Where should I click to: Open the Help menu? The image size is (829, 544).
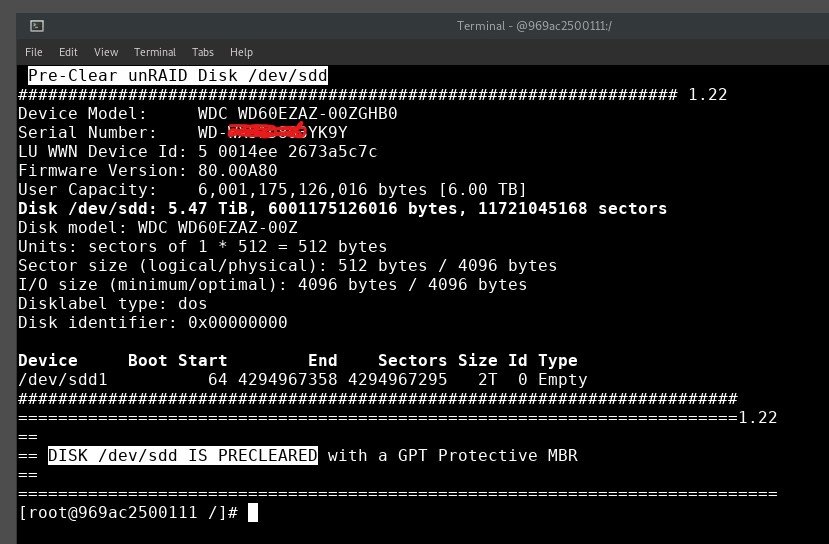pos(241,52)
